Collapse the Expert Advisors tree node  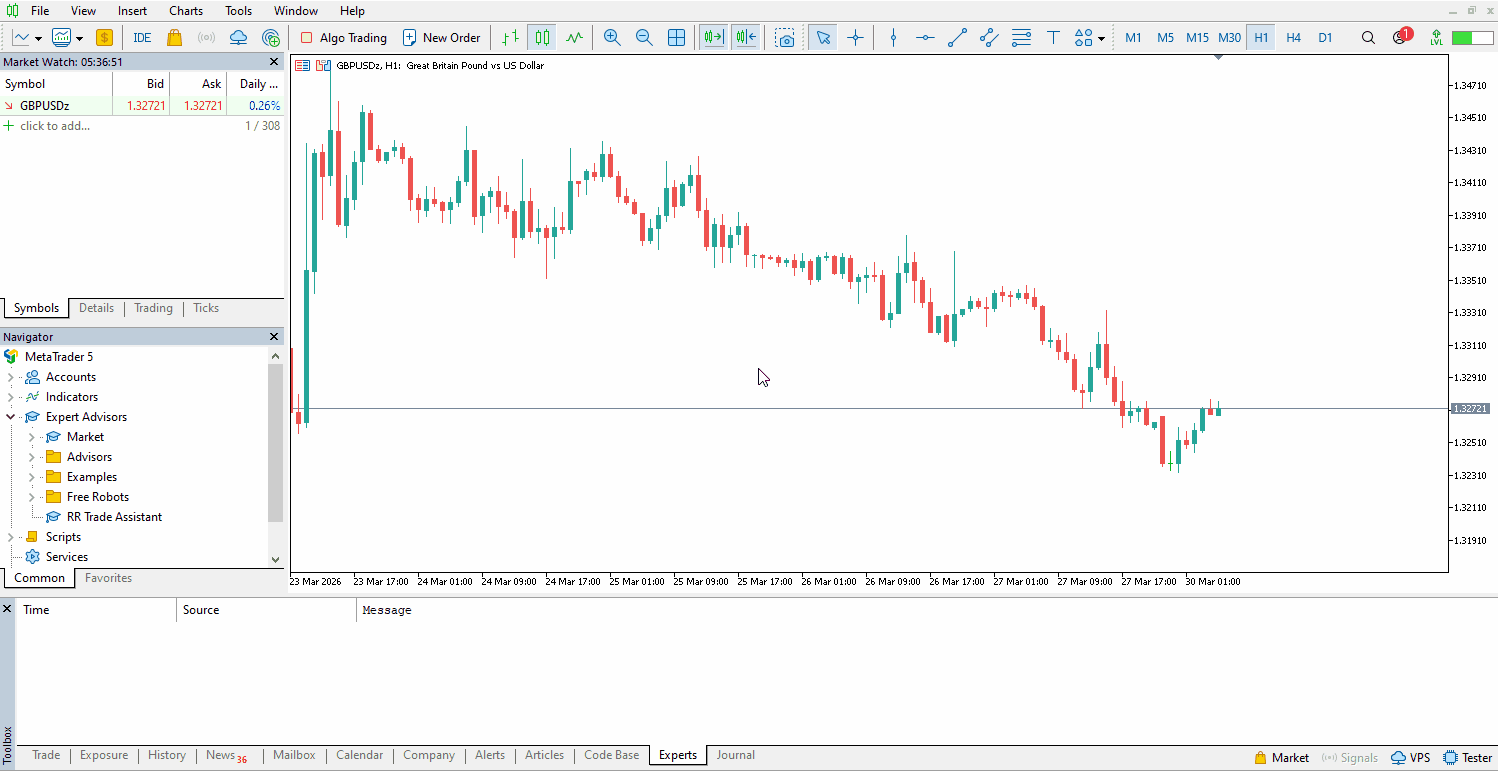click(11, 417)
